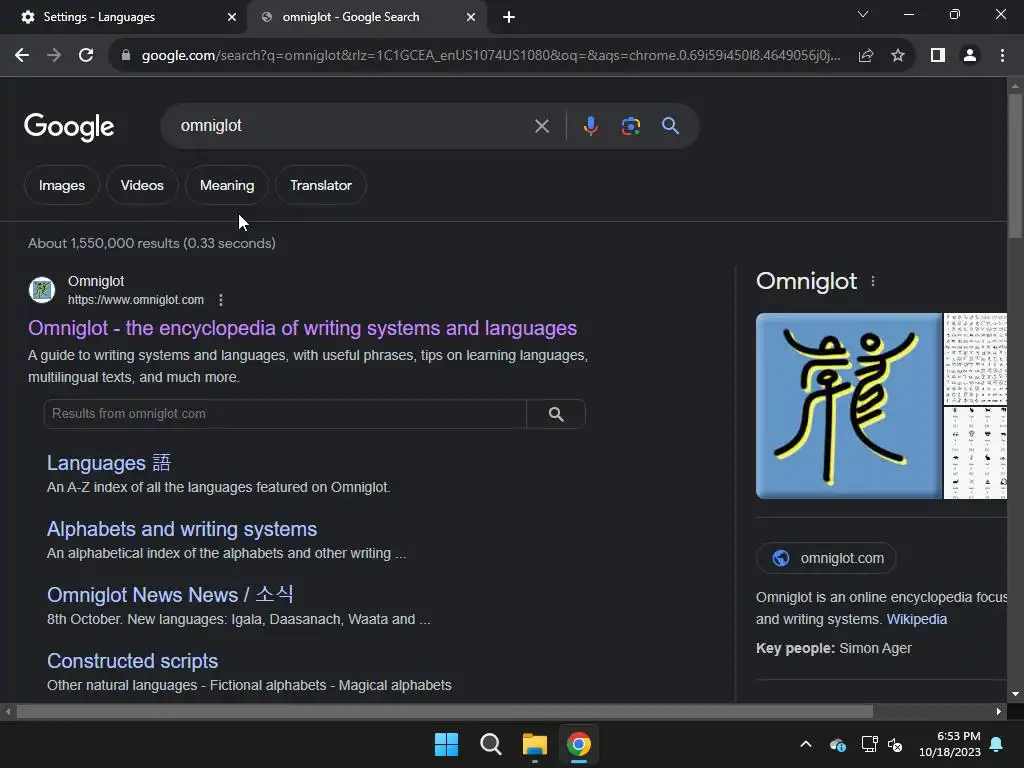Screen dimensions: 1024x768
Task: Go to Google homepage logo
Action: pyautogui.click(x=69, y=127)
